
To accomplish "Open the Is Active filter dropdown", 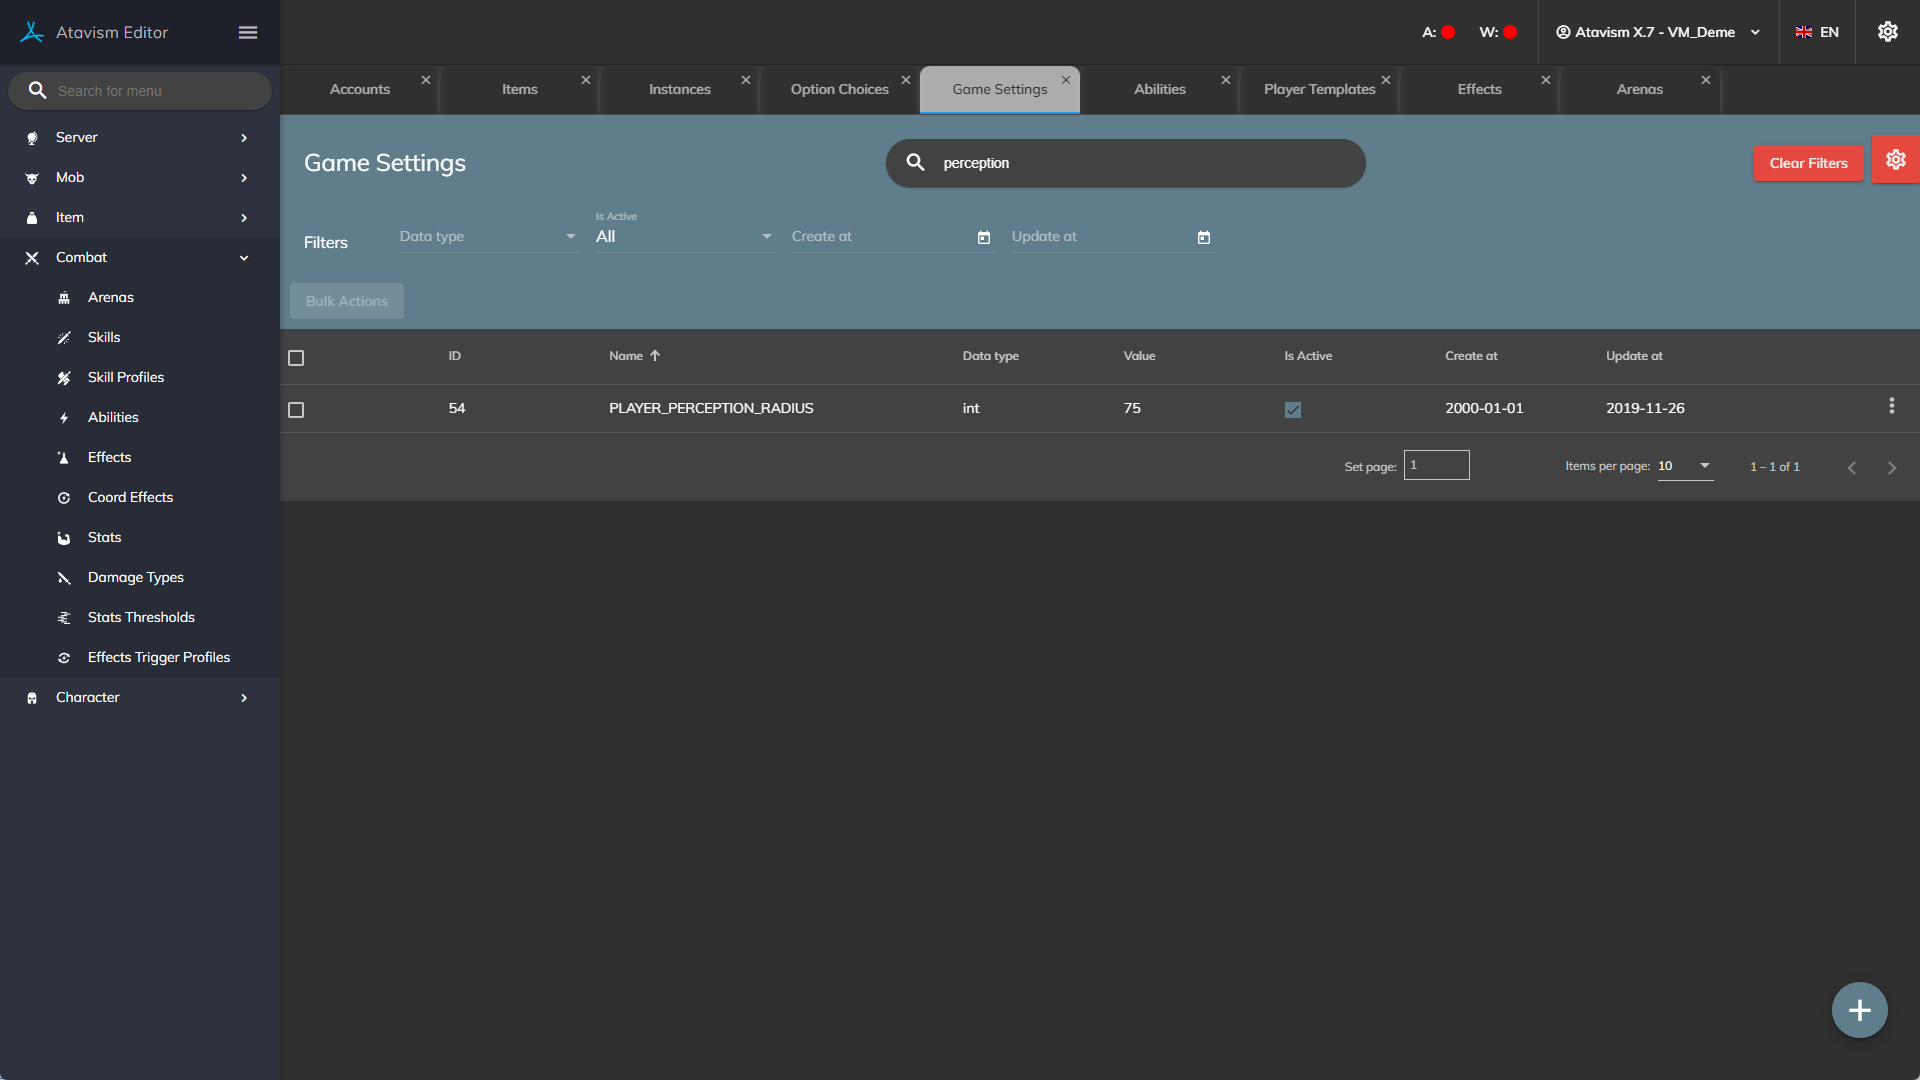I will [x=684, y=237].
